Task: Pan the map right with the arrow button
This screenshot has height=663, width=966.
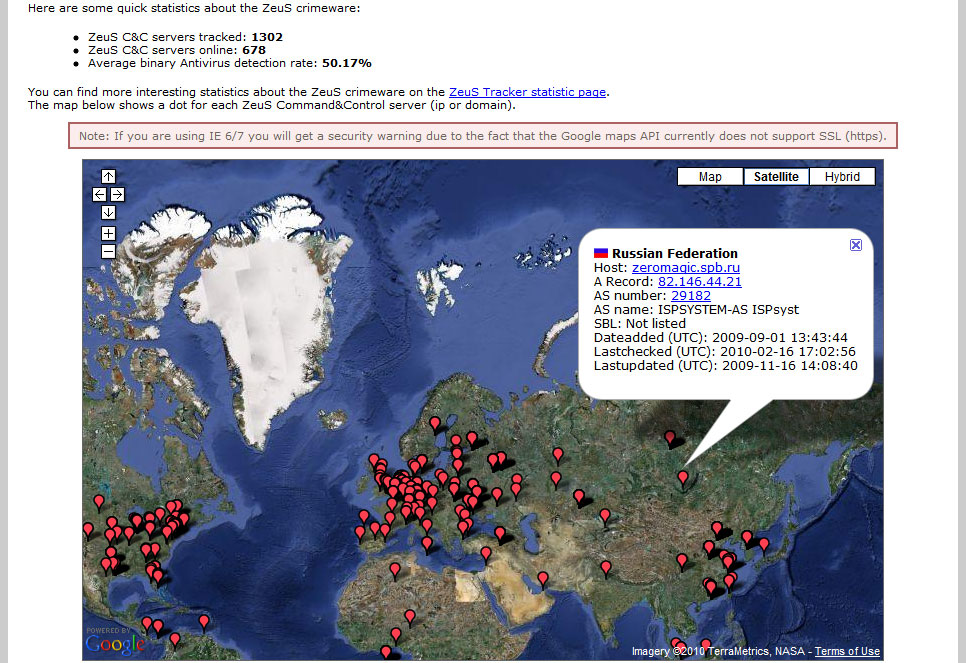Action: click(x=117, y=195)
